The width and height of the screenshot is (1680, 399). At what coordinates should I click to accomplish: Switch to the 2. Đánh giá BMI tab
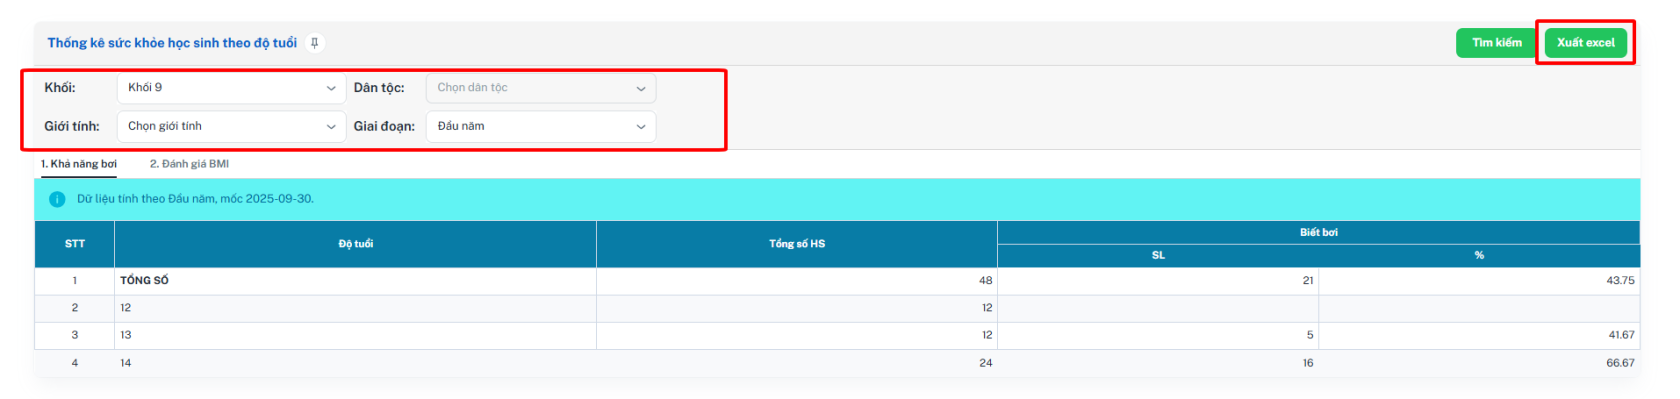[189, 164]
